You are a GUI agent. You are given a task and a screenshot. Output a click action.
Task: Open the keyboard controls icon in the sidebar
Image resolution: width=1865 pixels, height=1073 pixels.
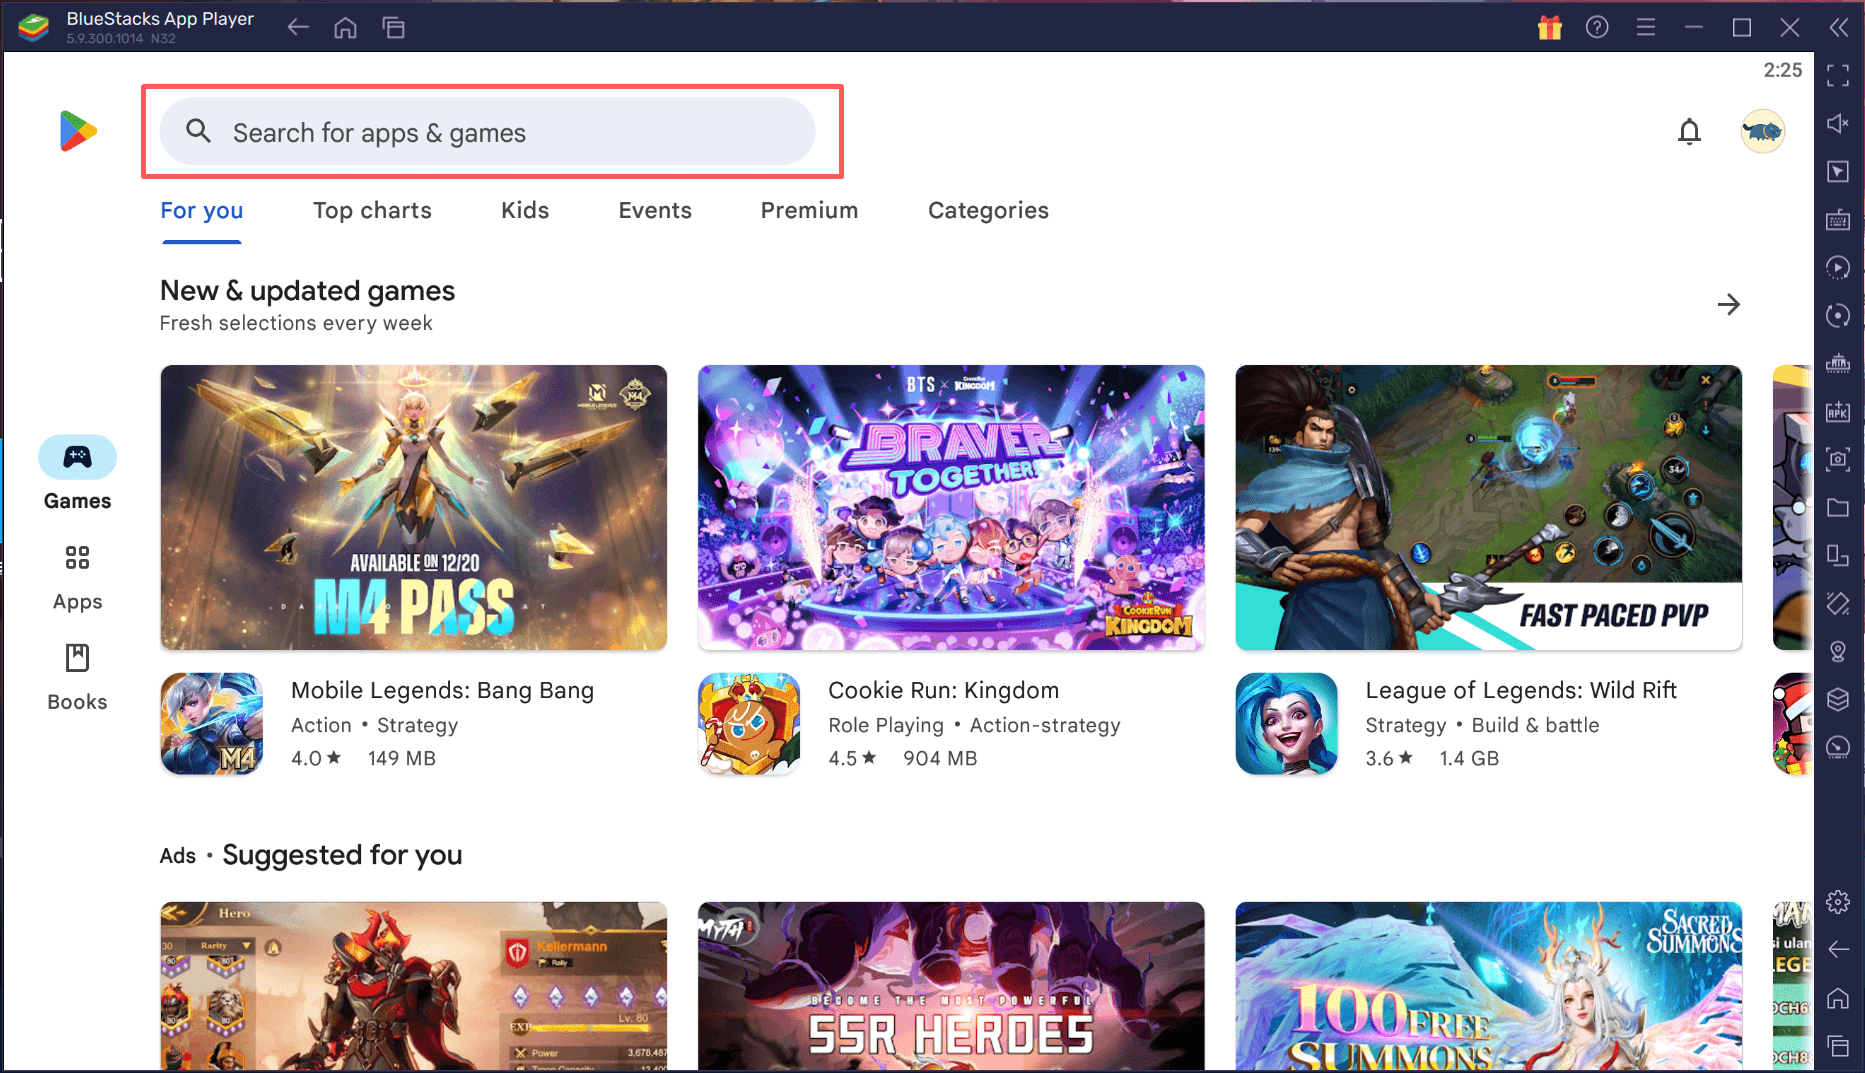(x=1838, y=219)
